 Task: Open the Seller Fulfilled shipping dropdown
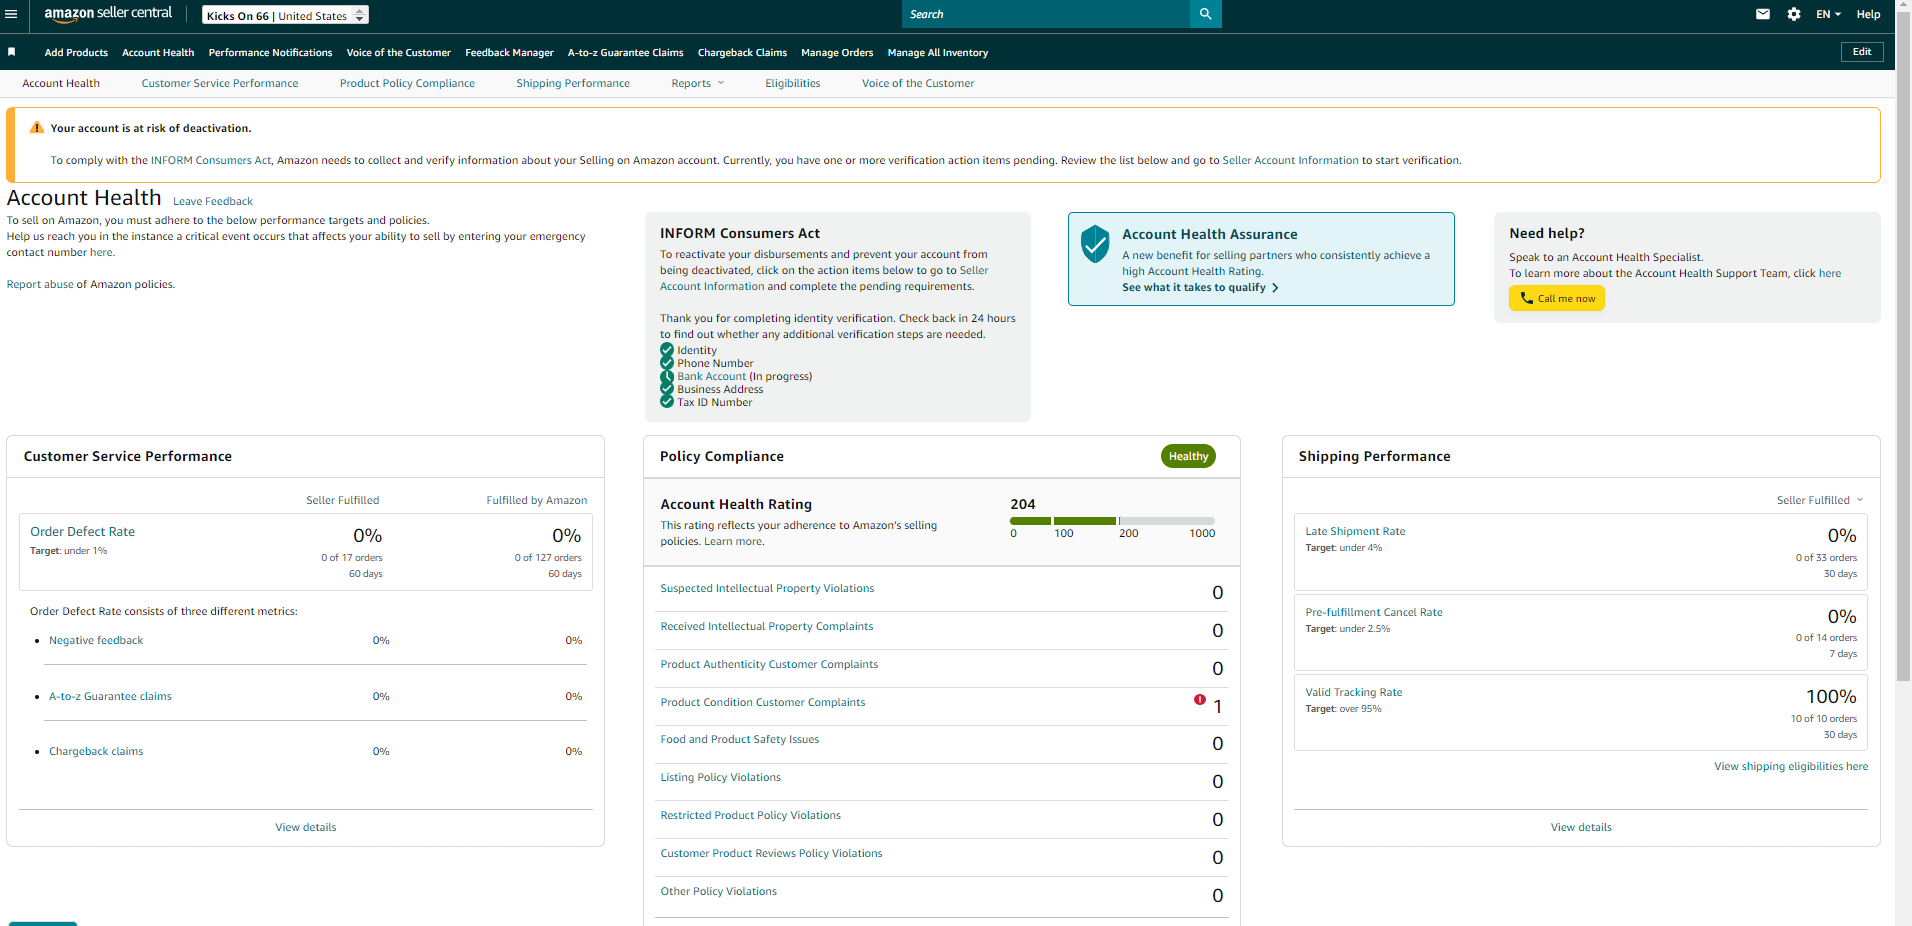pyautogui.click(x=1820, y=500)
